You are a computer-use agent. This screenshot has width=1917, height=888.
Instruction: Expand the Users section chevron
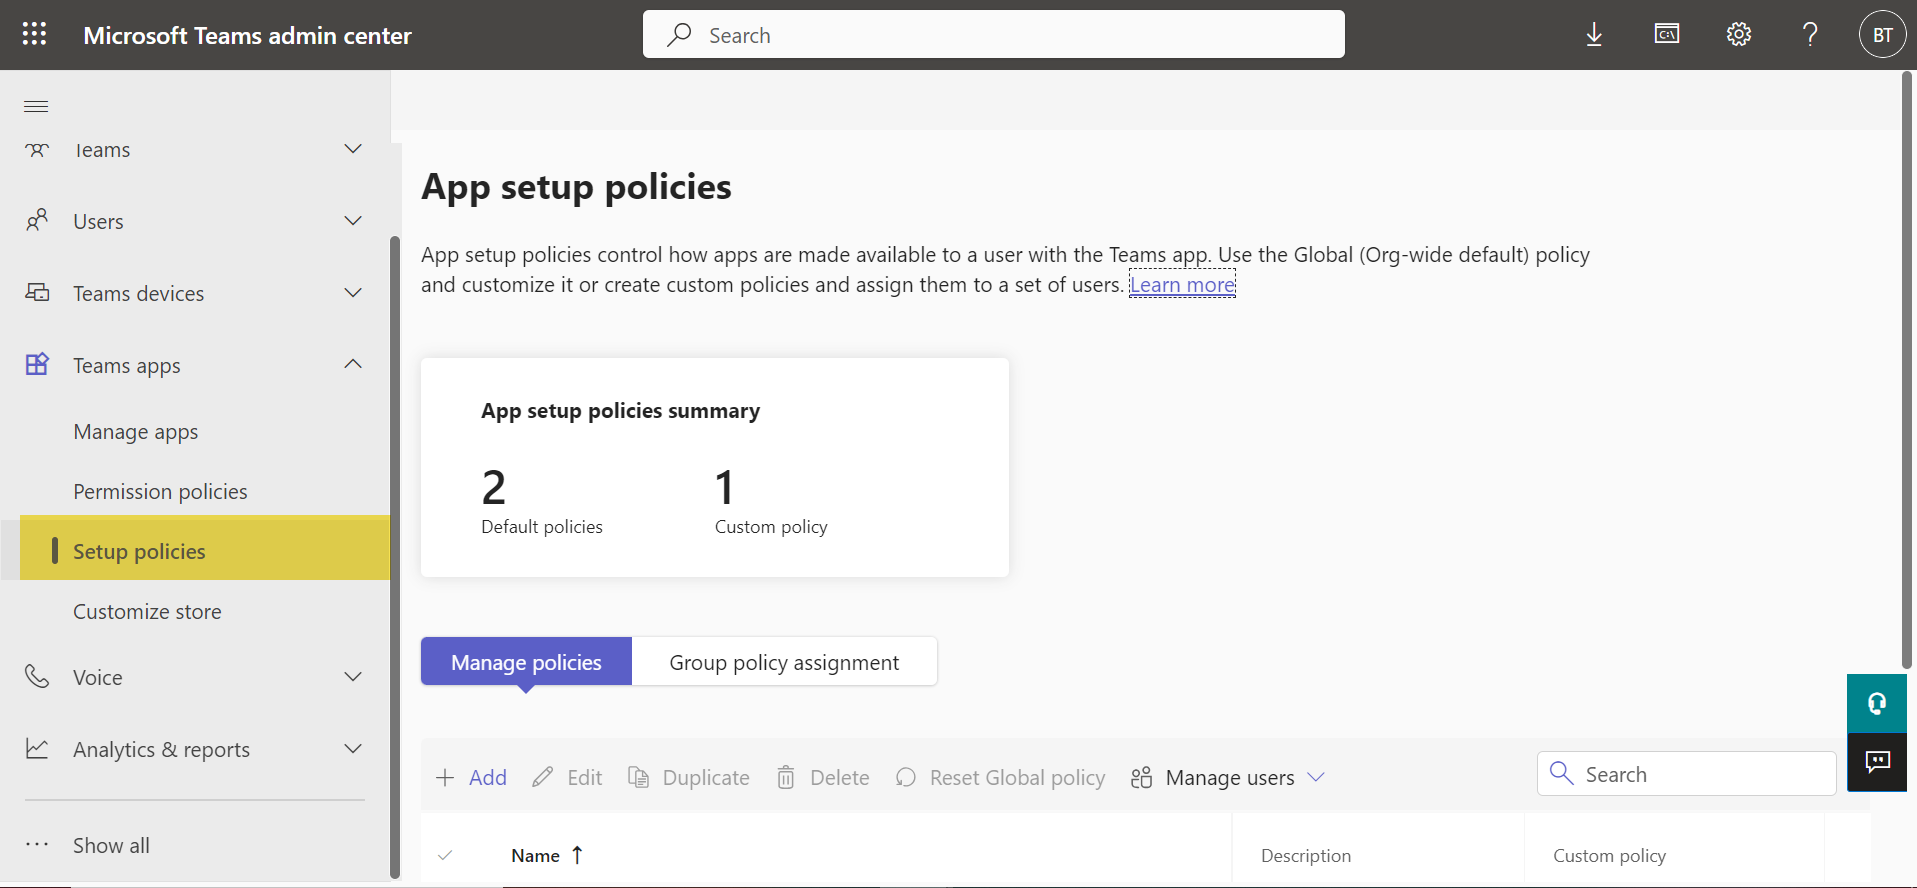pos(353,221)
